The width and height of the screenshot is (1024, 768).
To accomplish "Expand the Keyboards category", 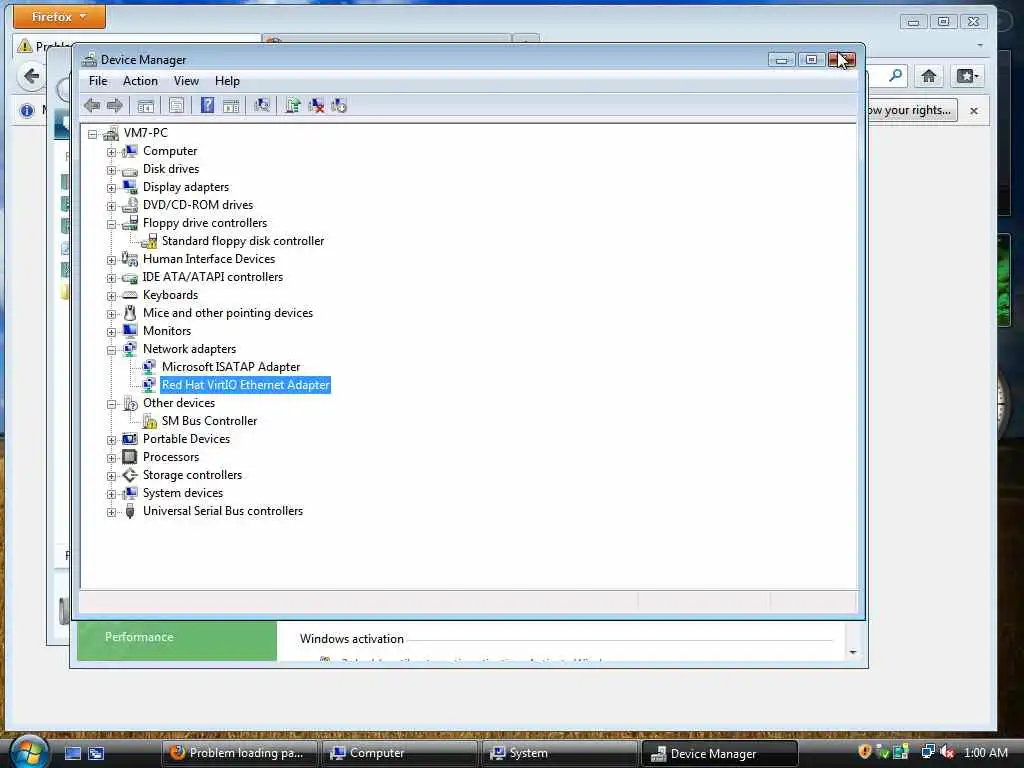I will (112, 296).
